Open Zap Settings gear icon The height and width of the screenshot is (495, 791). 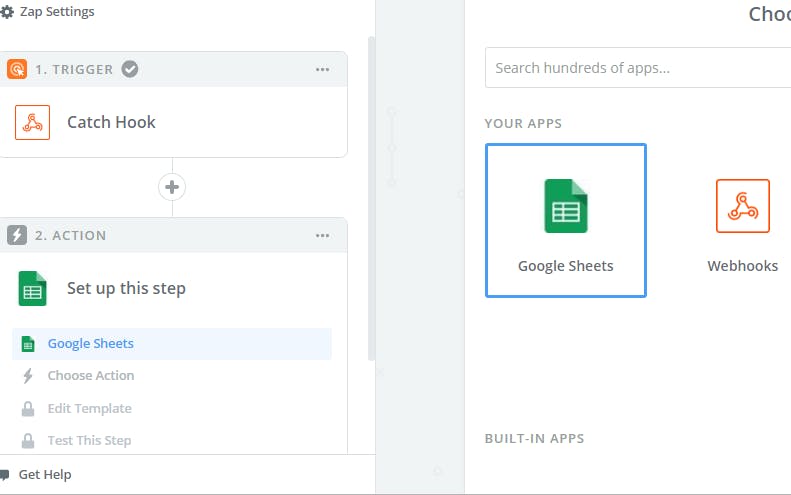7,12
